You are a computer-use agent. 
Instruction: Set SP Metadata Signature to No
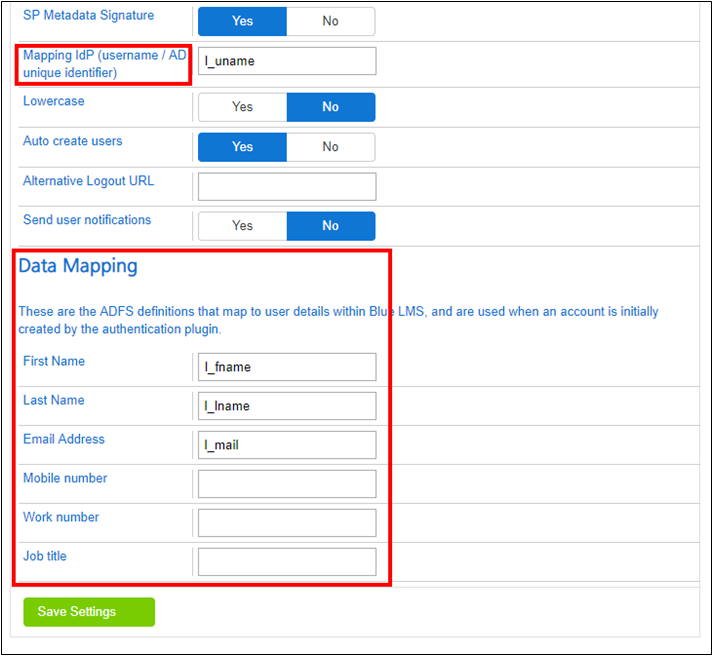pyautogui.click(x=331, y=21)
